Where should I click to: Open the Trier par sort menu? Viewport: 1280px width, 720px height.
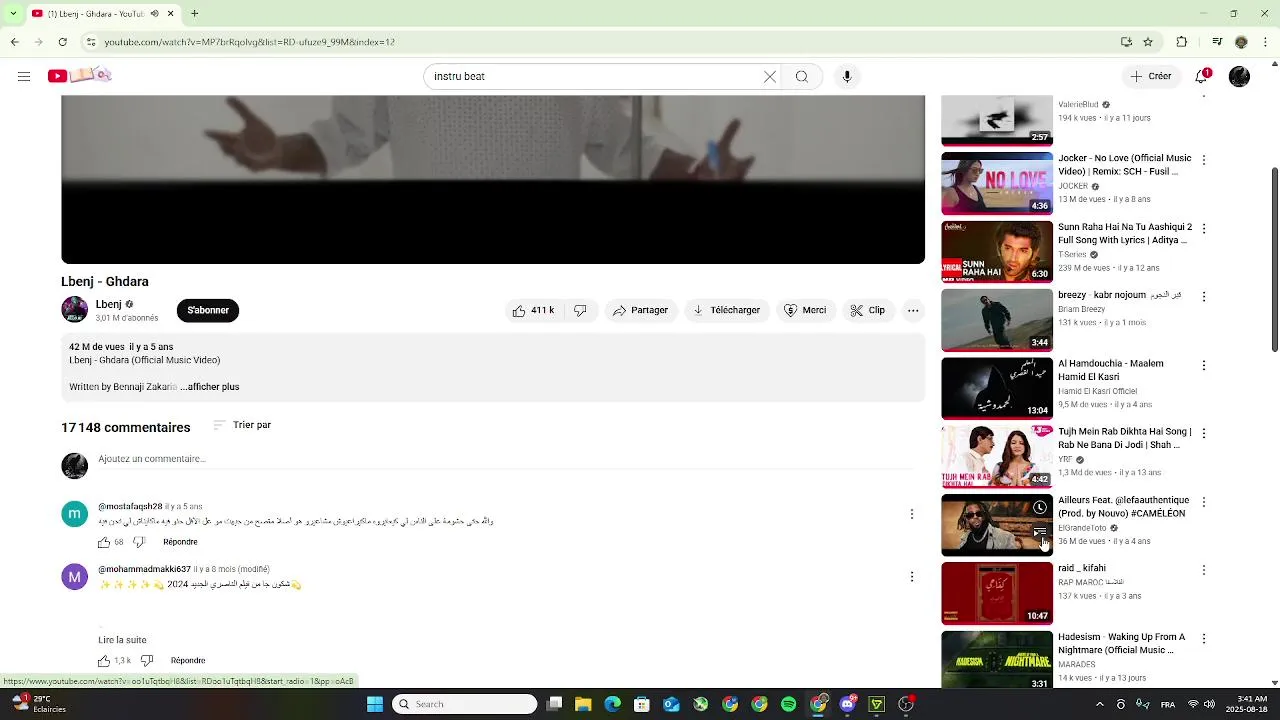click(x=242, y=425)
